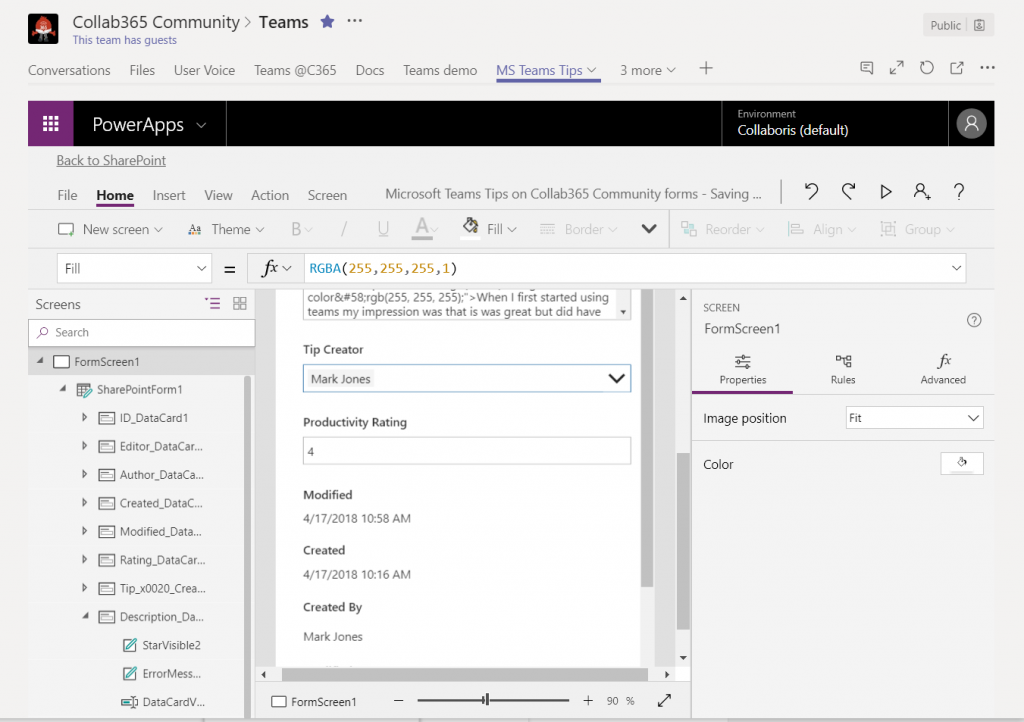Fit canvas to window icon
This screenshot has height=722, width=1024.
point(664,700)
